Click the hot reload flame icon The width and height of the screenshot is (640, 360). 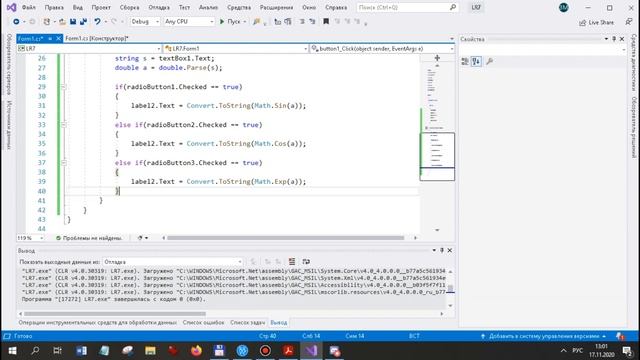(x=256, y=22)
